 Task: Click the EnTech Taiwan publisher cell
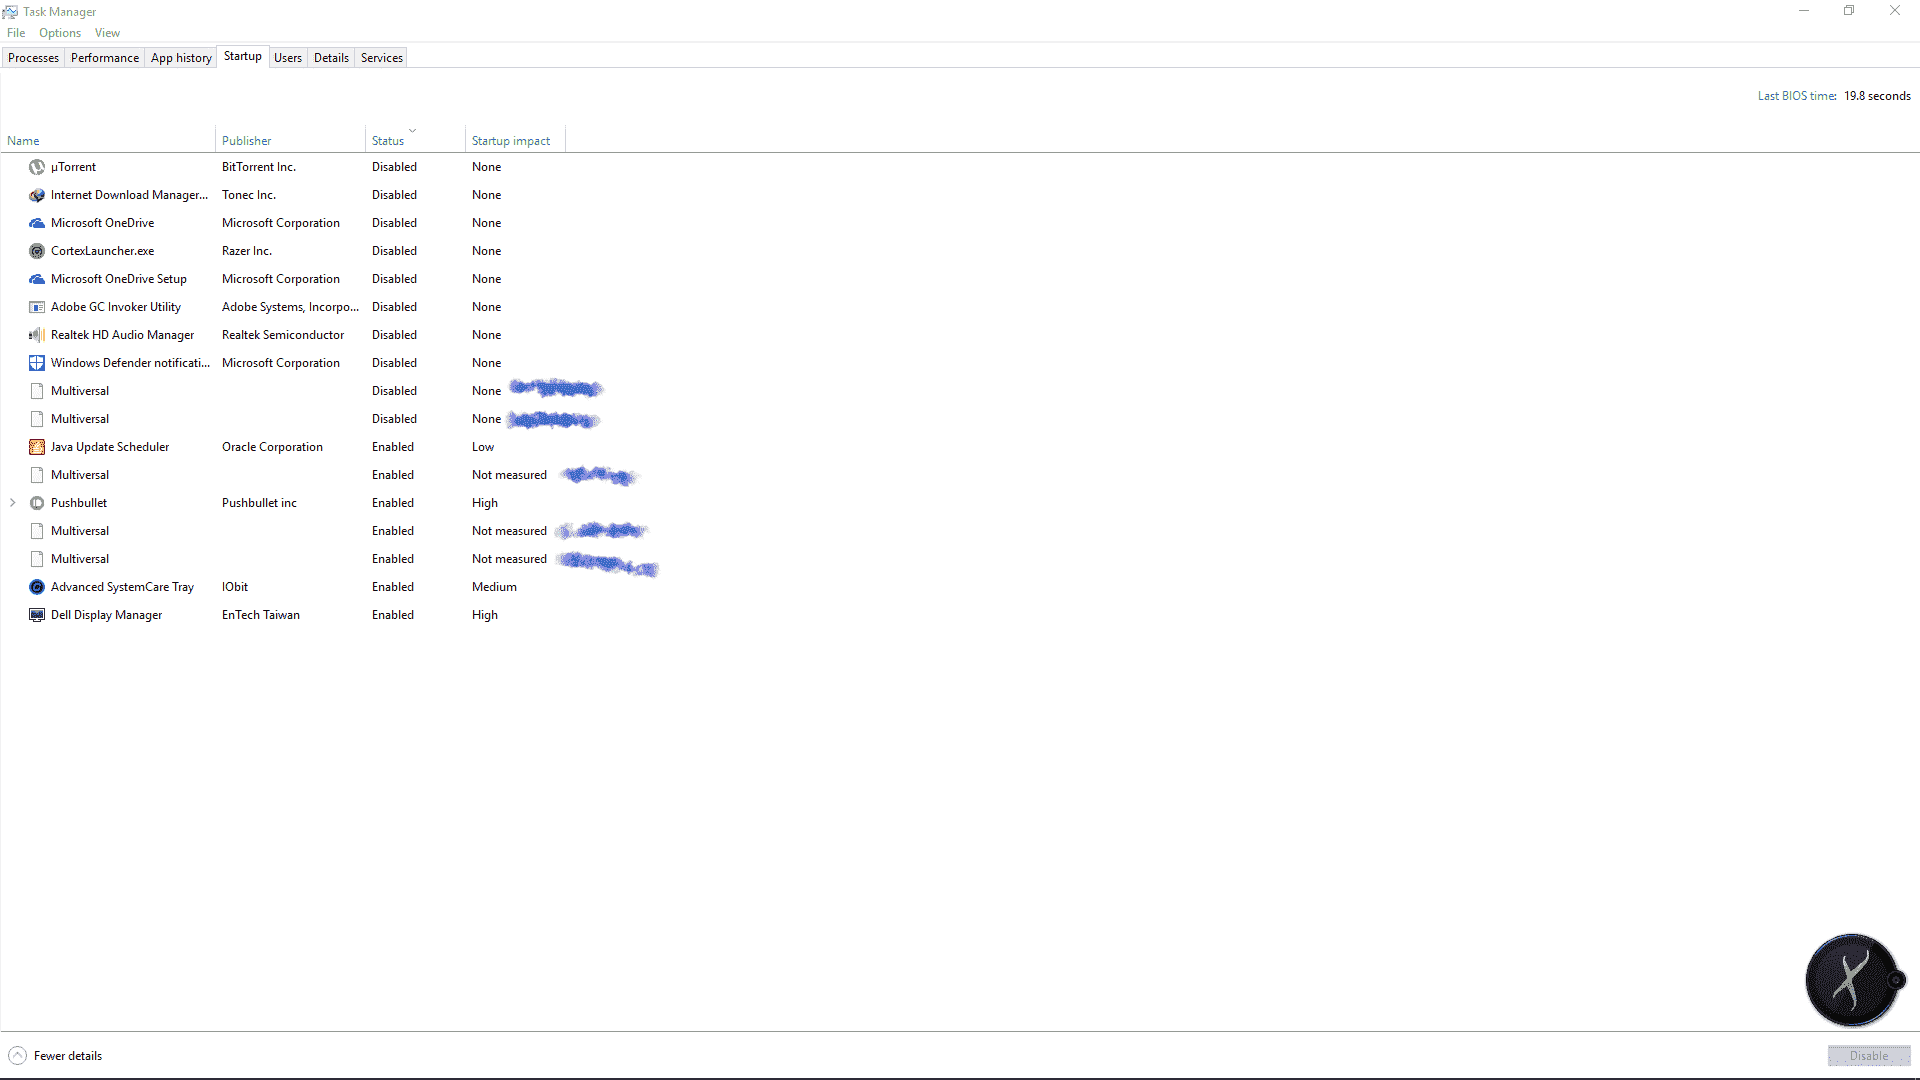pyautogui.click(x=261, y=615)
